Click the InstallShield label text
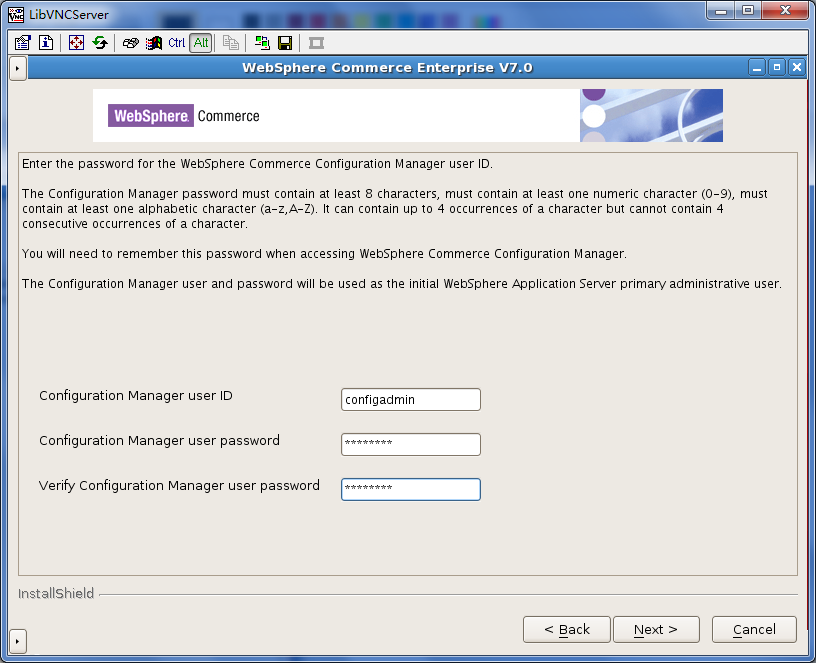This screenshot has height=663, width=816. click(56, 593)
